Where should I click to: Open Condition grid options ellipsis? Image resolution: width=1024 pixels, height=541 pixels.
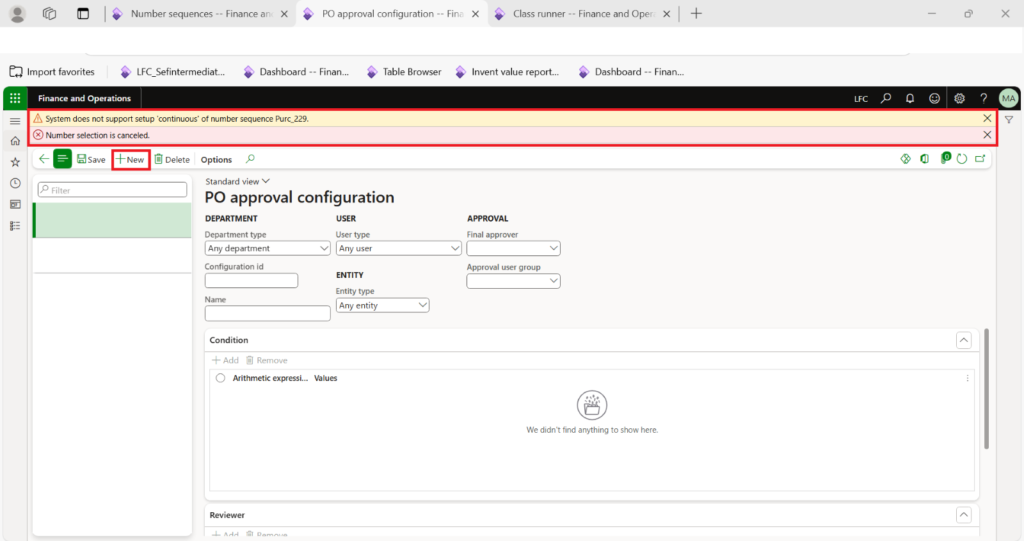967,378
